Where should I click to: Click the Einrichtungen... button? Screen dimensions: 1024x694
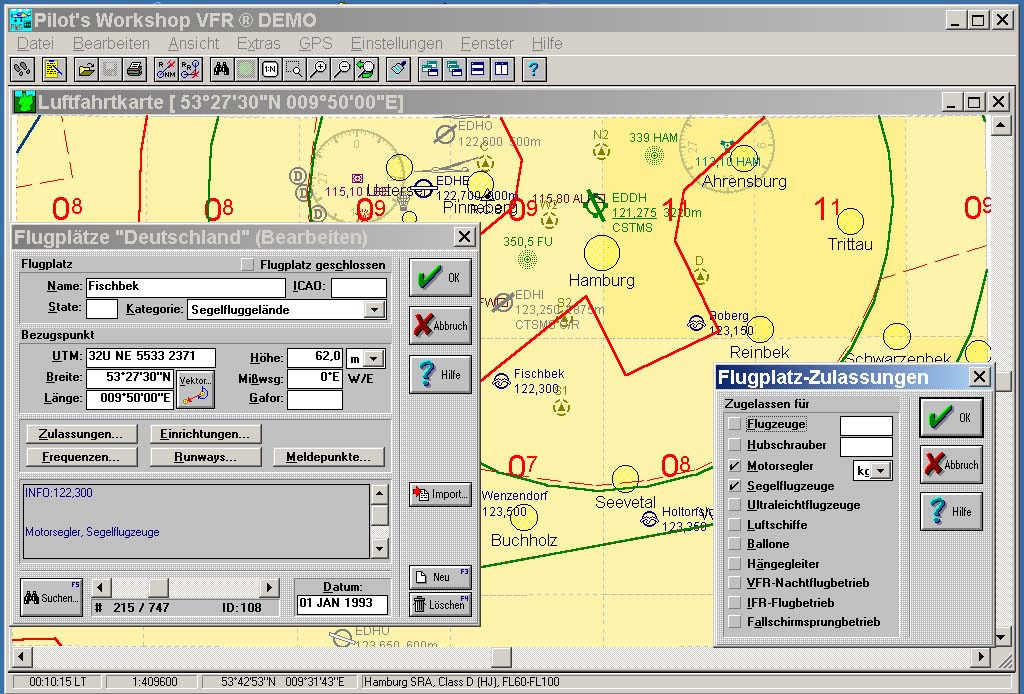tap(206, 434)
